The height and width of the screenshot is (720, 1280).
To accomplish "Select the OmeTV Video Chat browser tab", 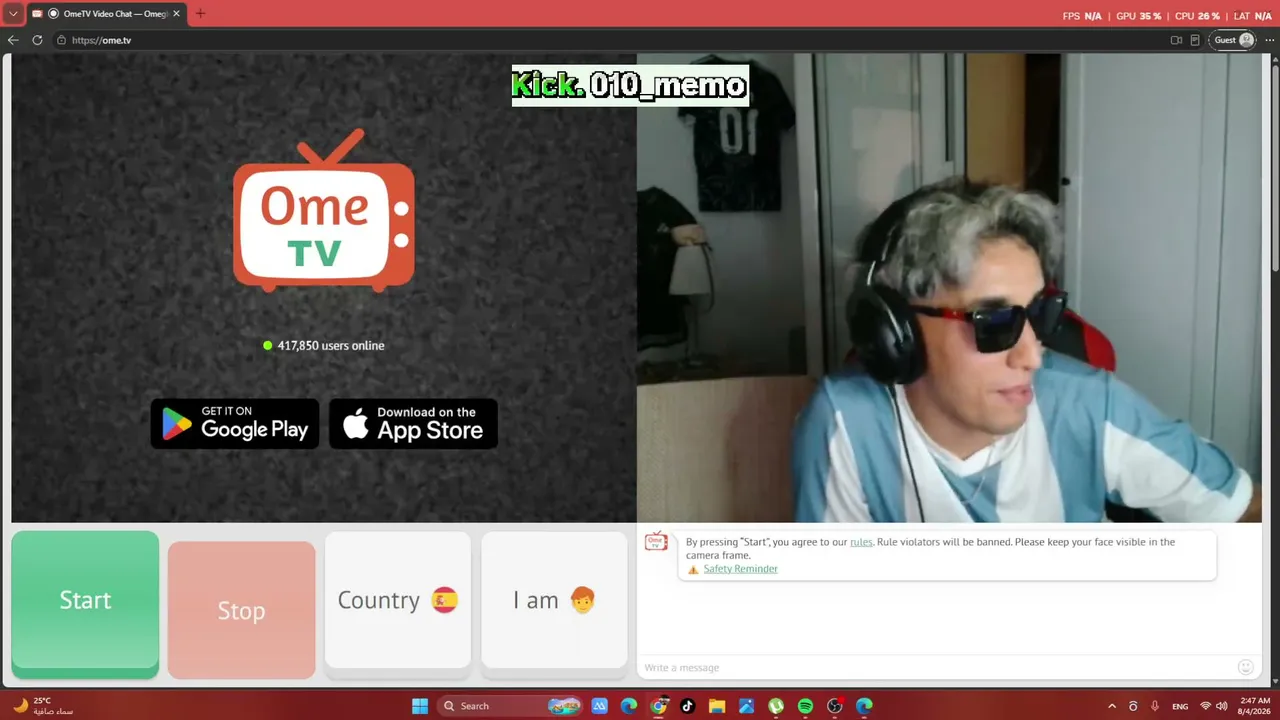I will click(x=106, y=14).
